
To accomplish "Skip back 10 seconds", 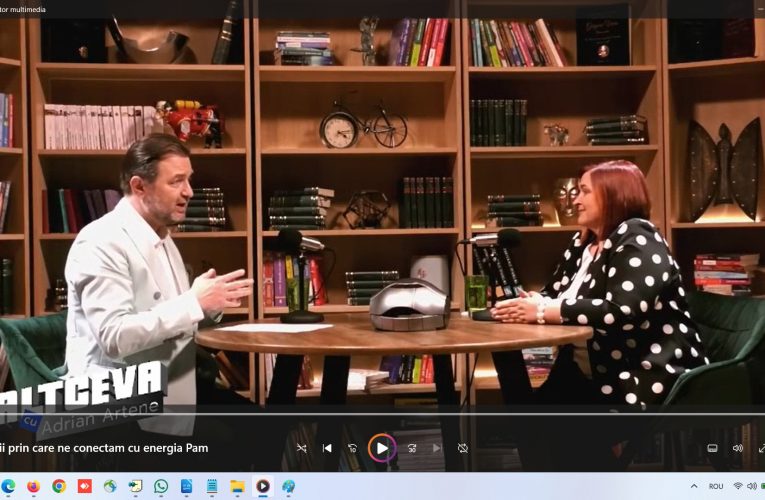I will (352, 448).
